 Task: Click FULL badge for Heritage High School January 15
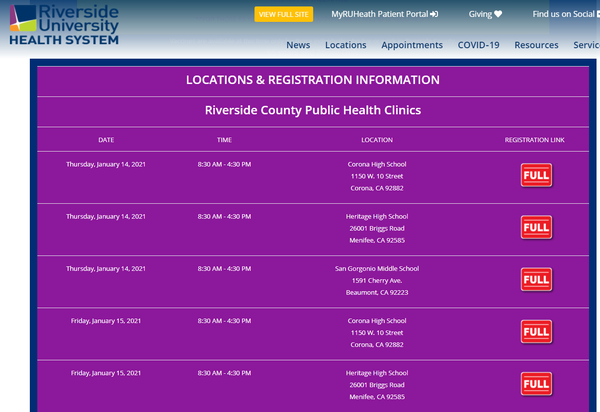[x=536, y=384]
